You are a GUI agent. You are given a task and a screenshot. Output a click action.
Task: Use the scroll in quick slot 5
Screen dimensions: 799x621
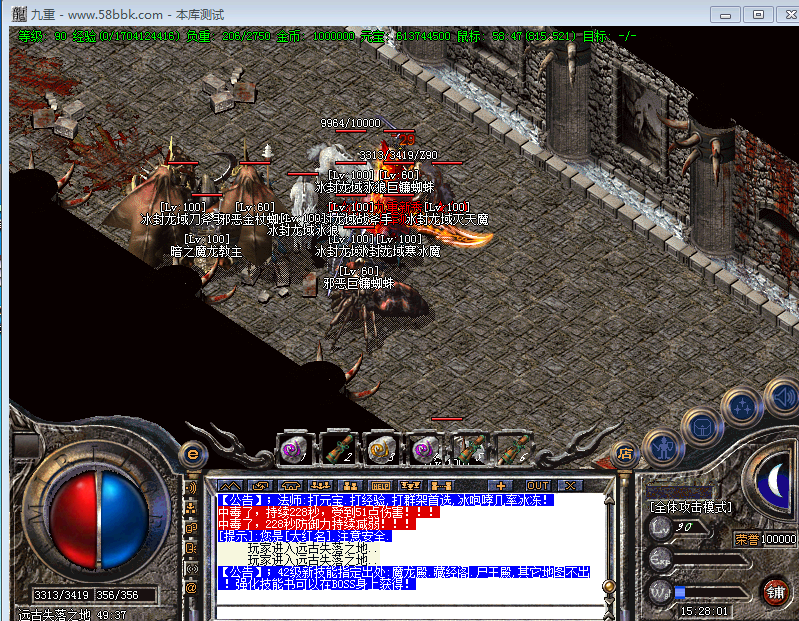469,449
